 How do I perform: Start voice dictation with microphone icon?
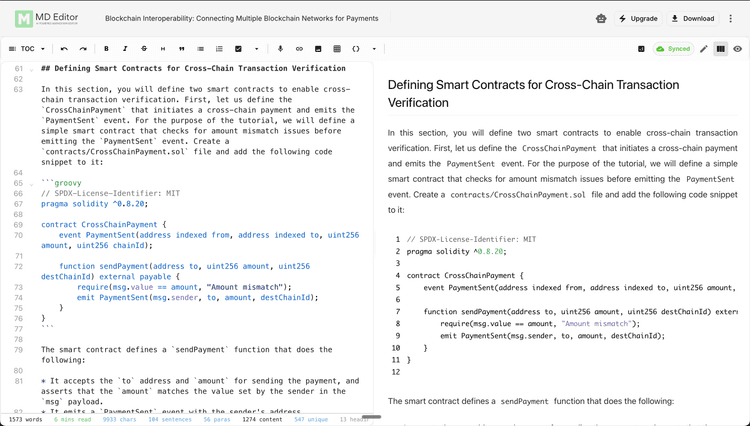click(x=280, y=48)
